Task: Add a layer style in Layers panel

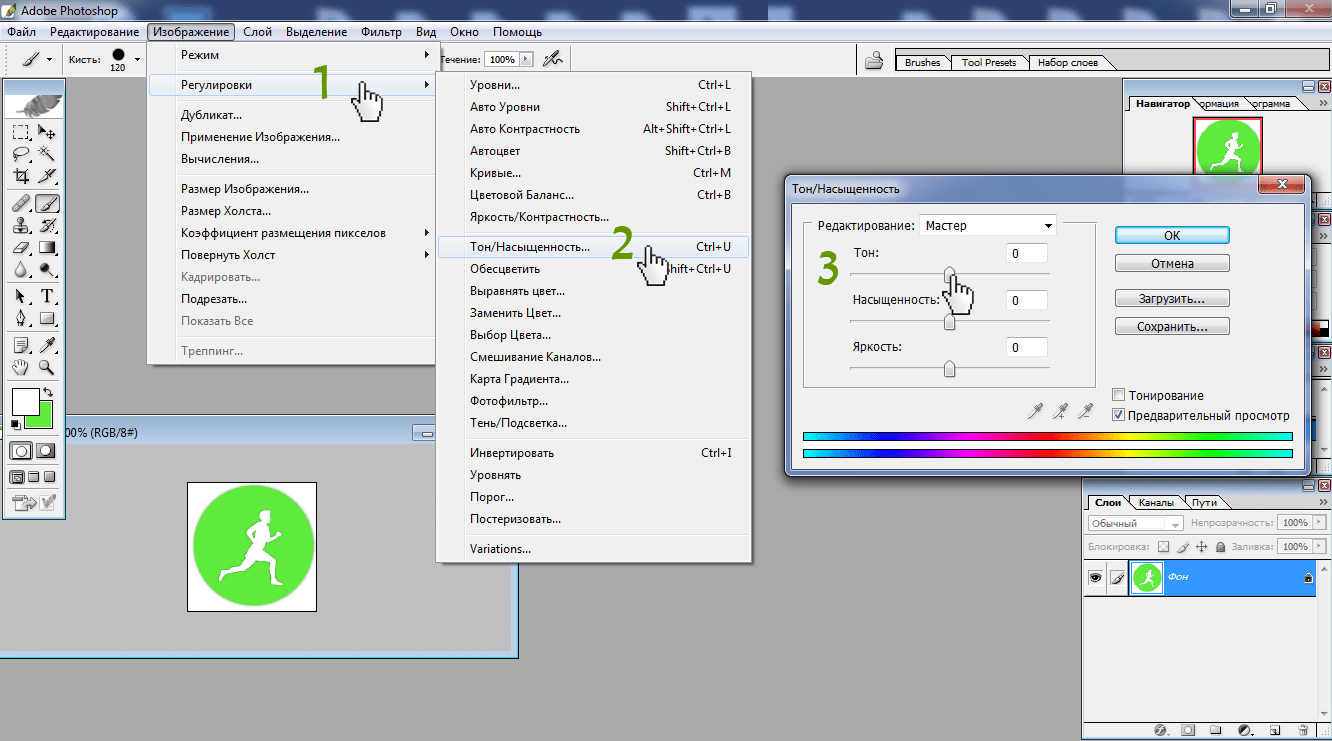Action: (1160, 730)
